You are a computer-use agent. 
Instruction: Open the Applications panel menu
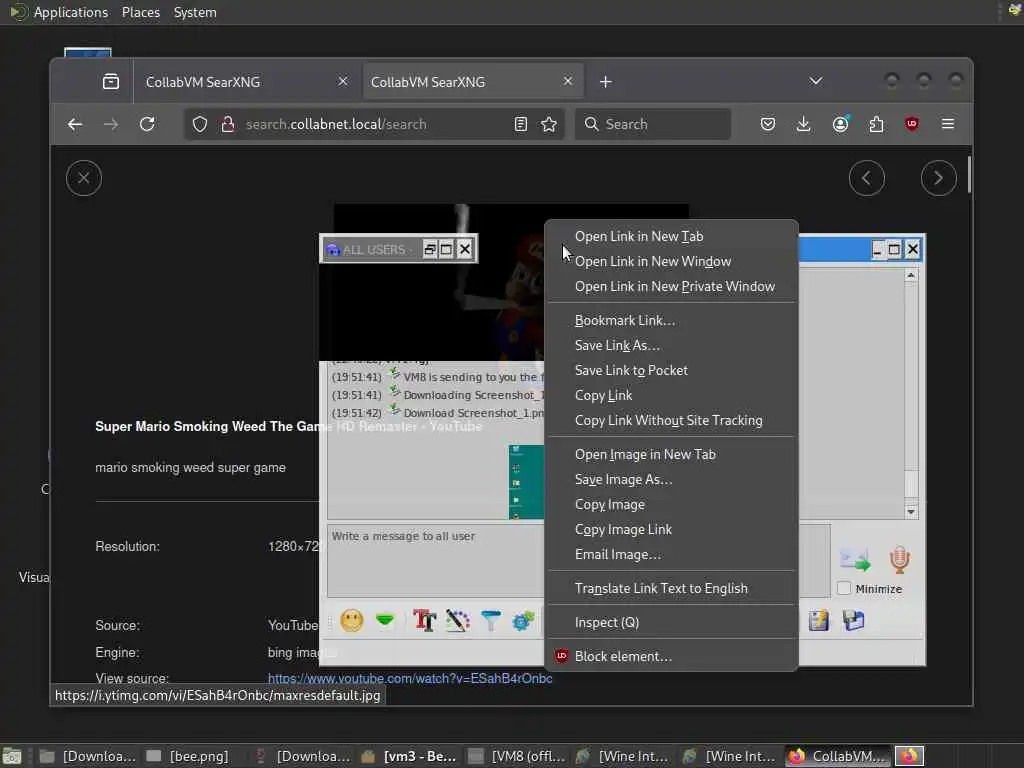71,12
